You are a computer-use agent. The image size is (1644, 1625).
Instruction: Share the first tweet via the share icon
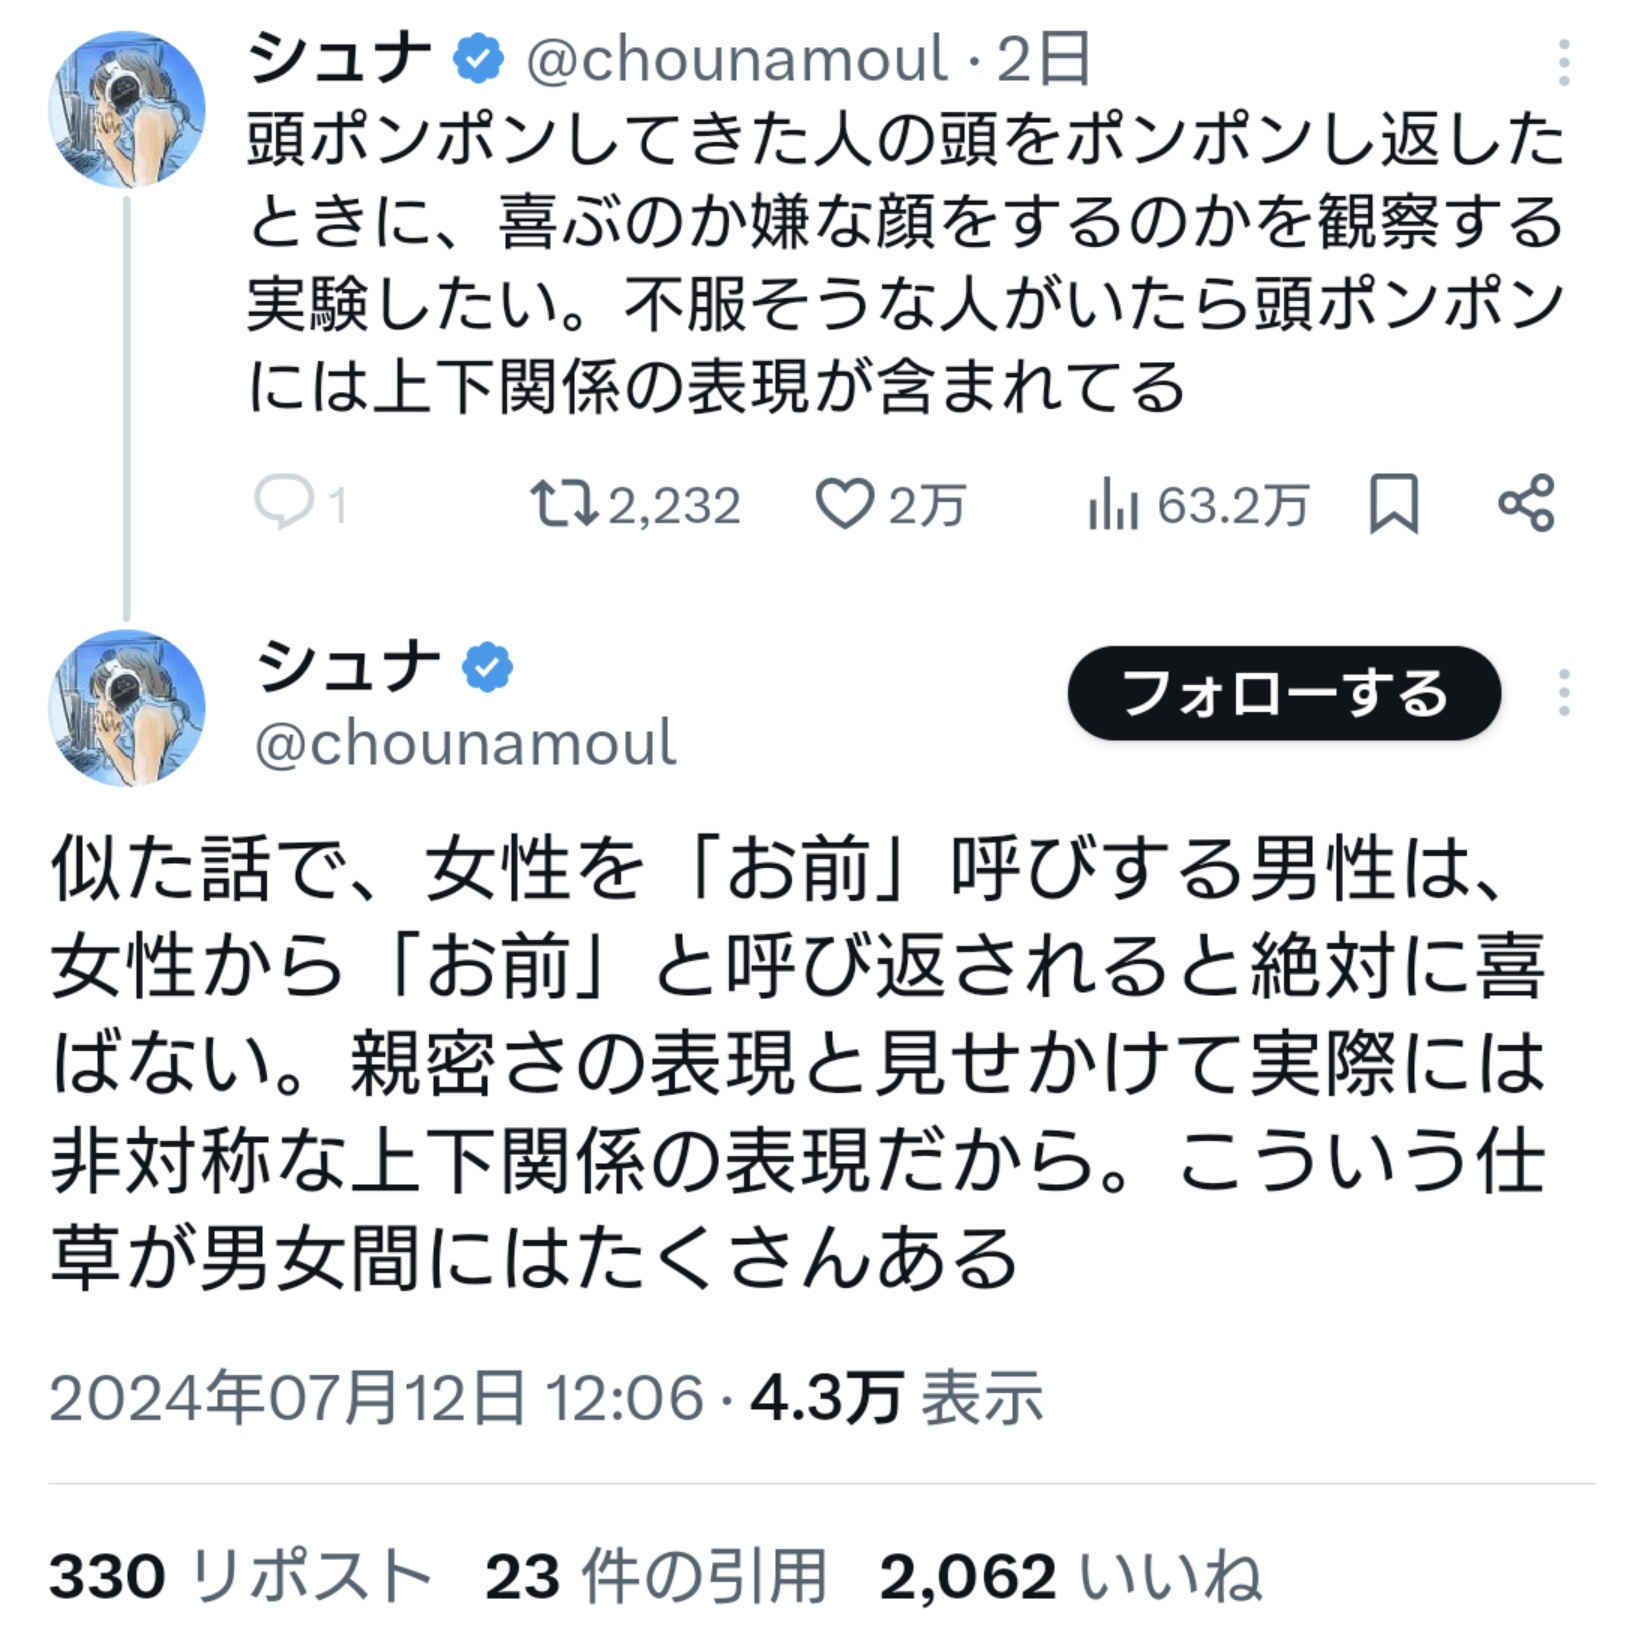(x=1526, y=503)
